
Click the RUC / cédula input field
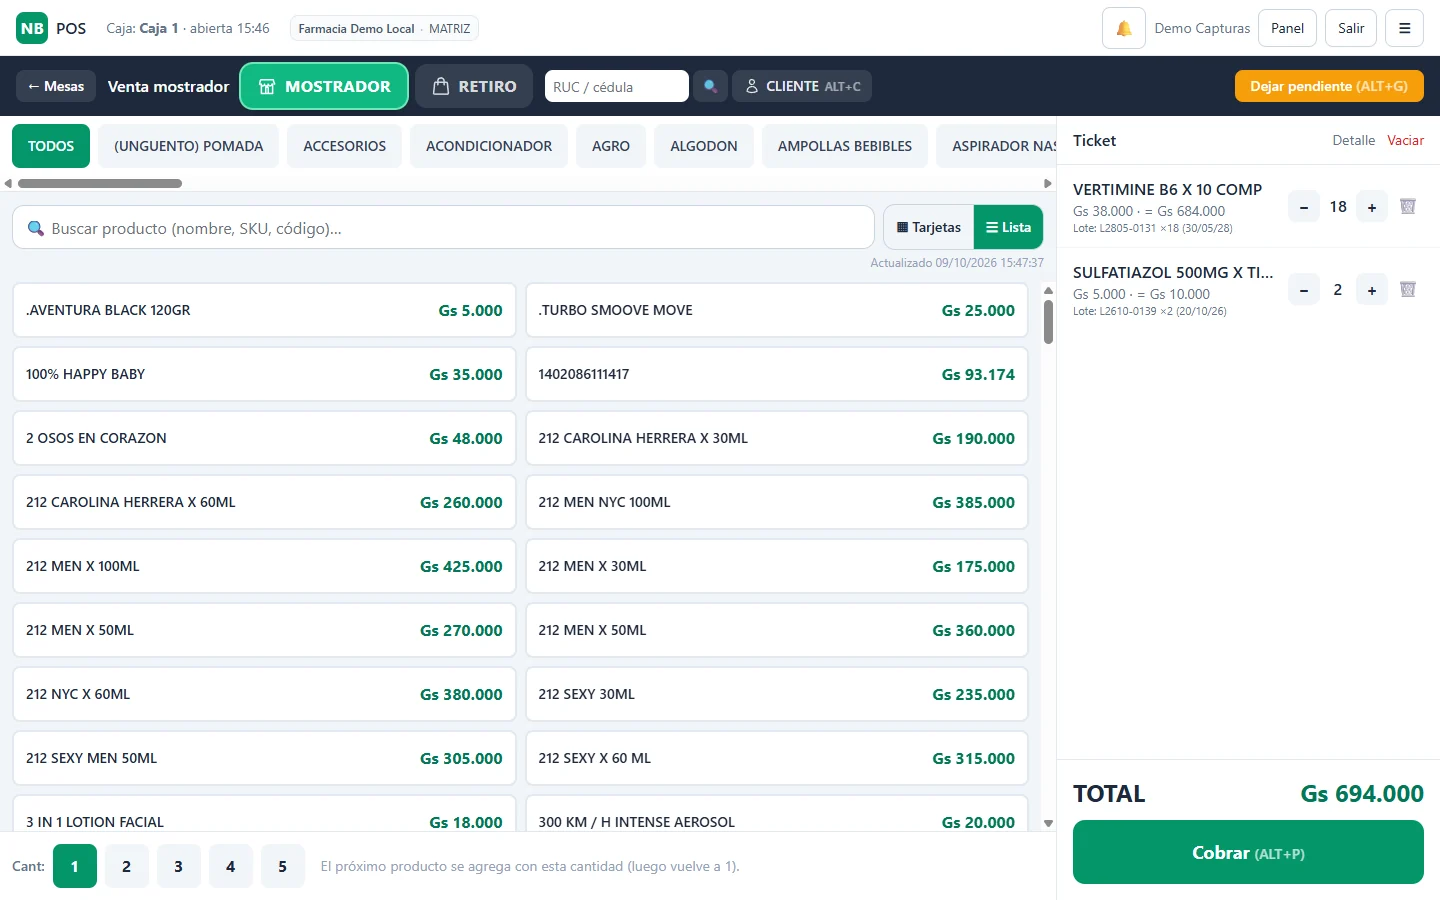pyautogui.click(x=616, y=86)
